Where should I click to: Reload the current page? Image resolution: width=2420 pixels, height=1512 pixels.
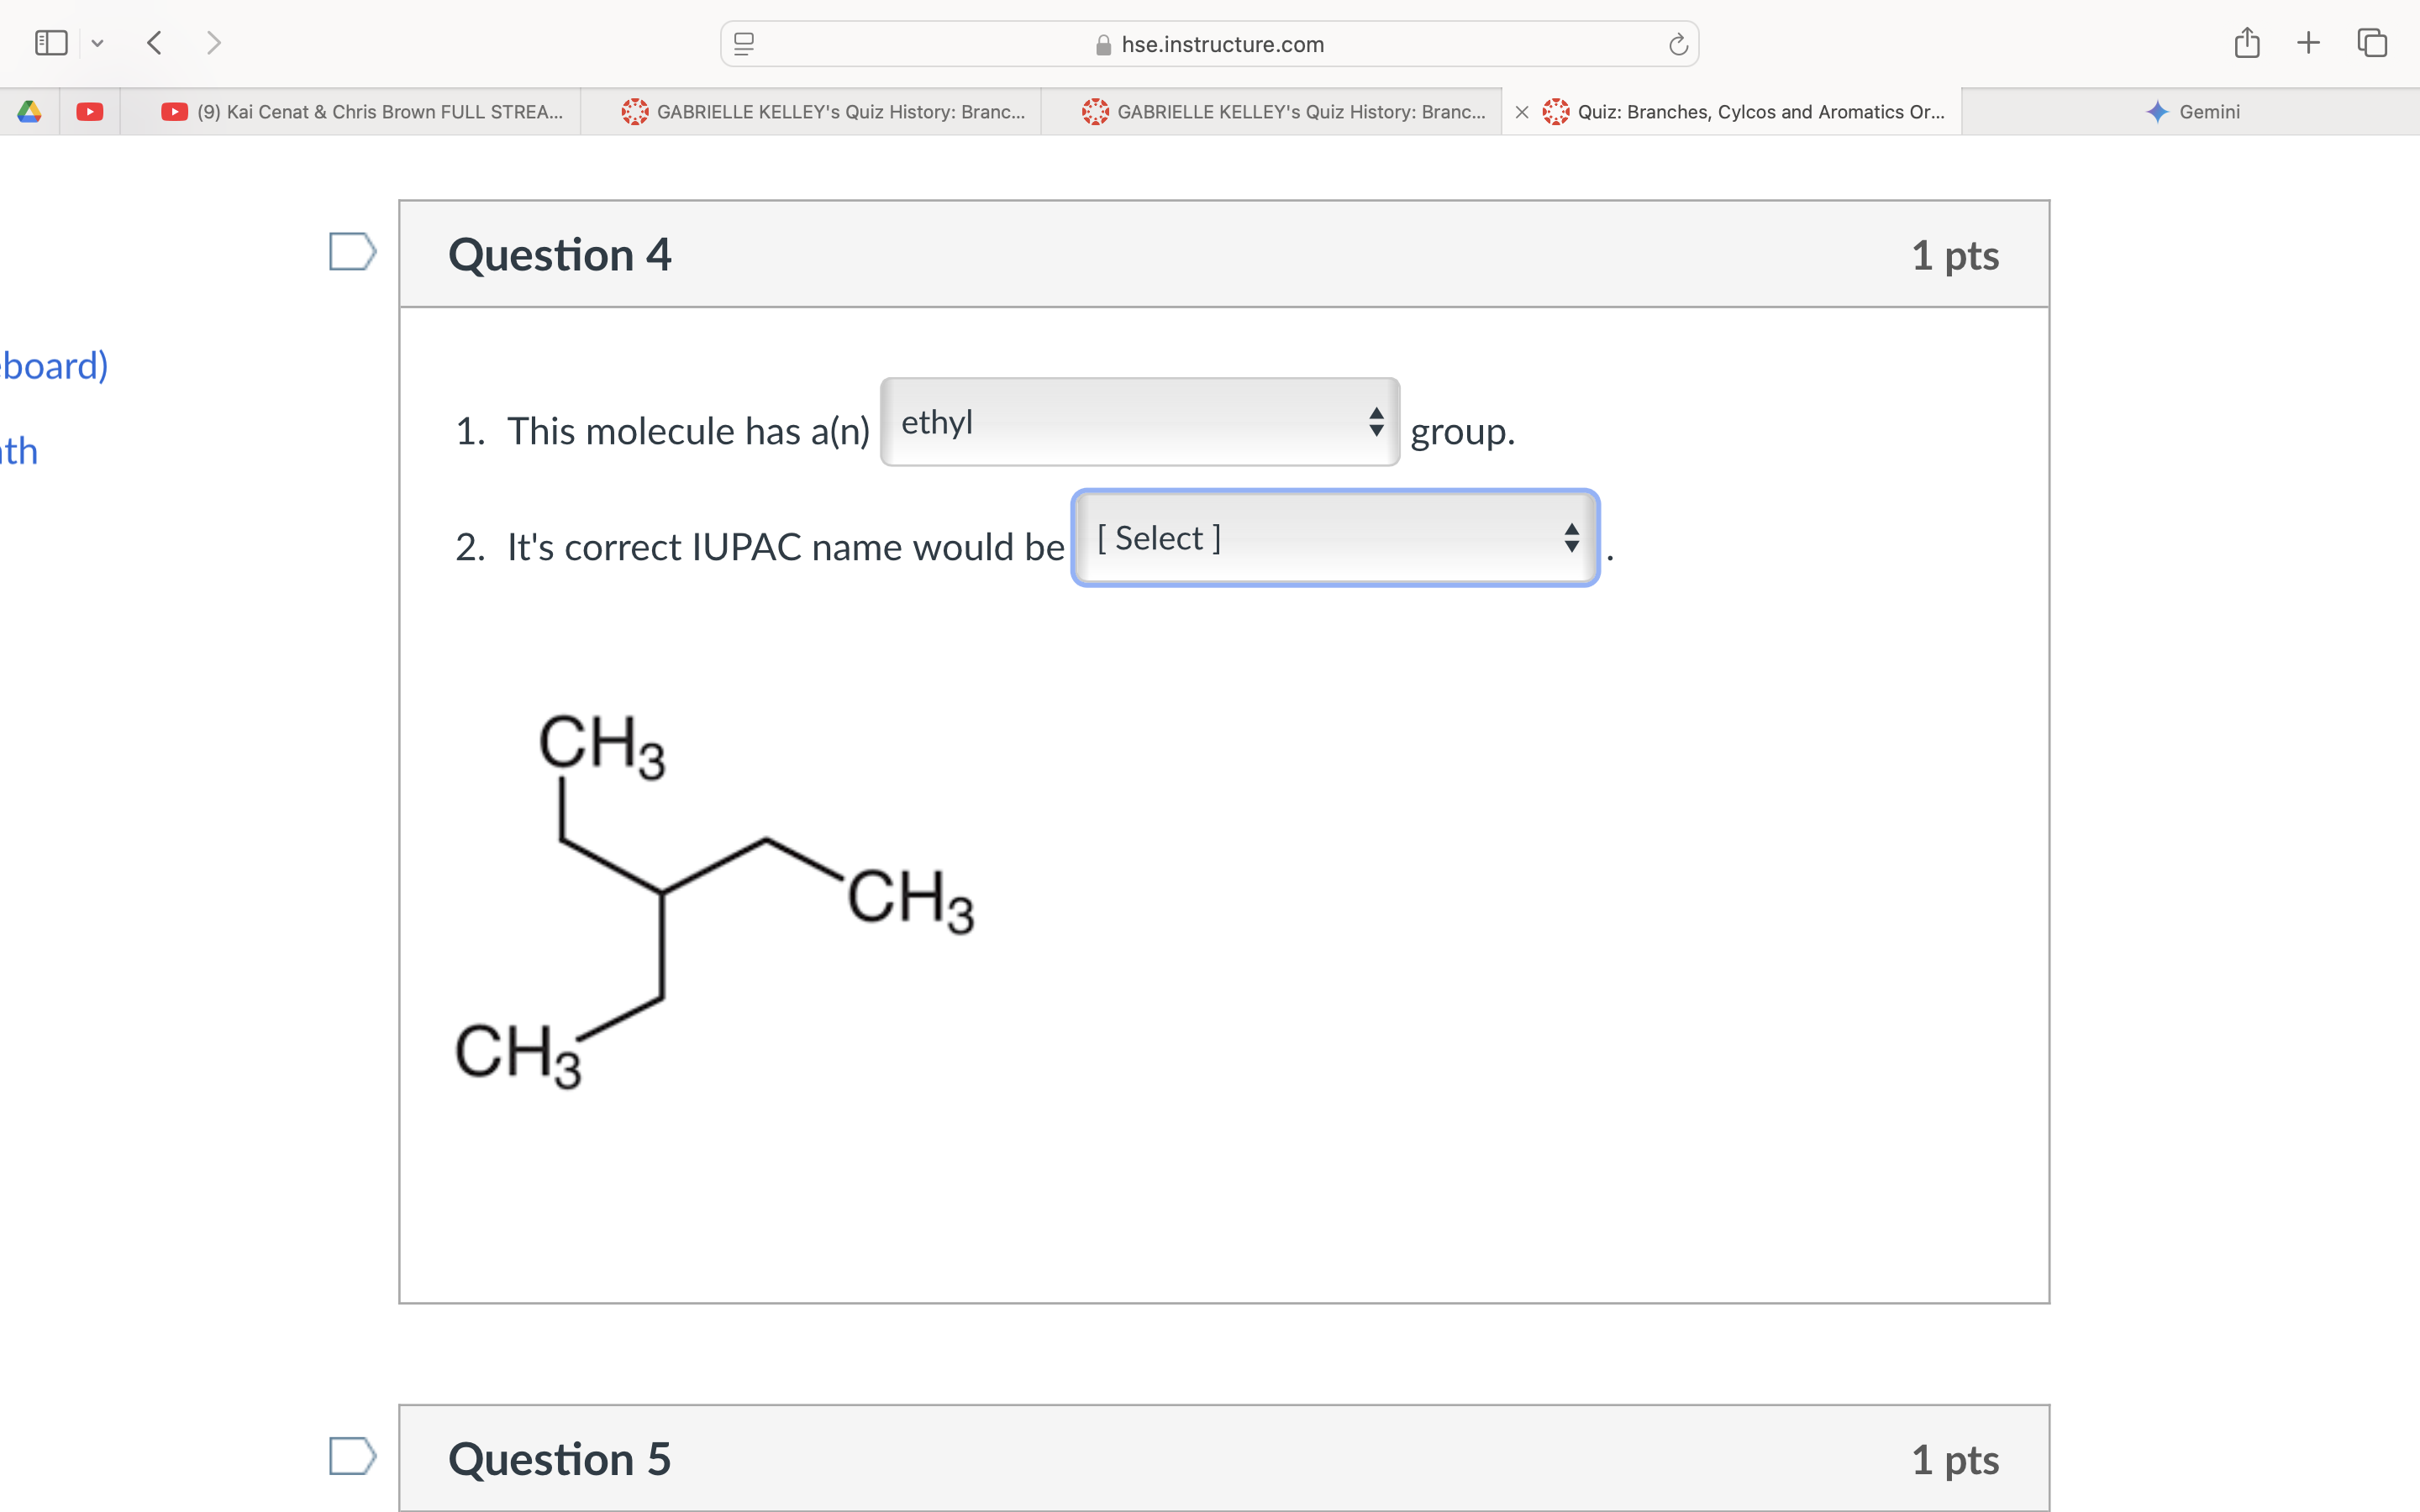pos(1678,44)
